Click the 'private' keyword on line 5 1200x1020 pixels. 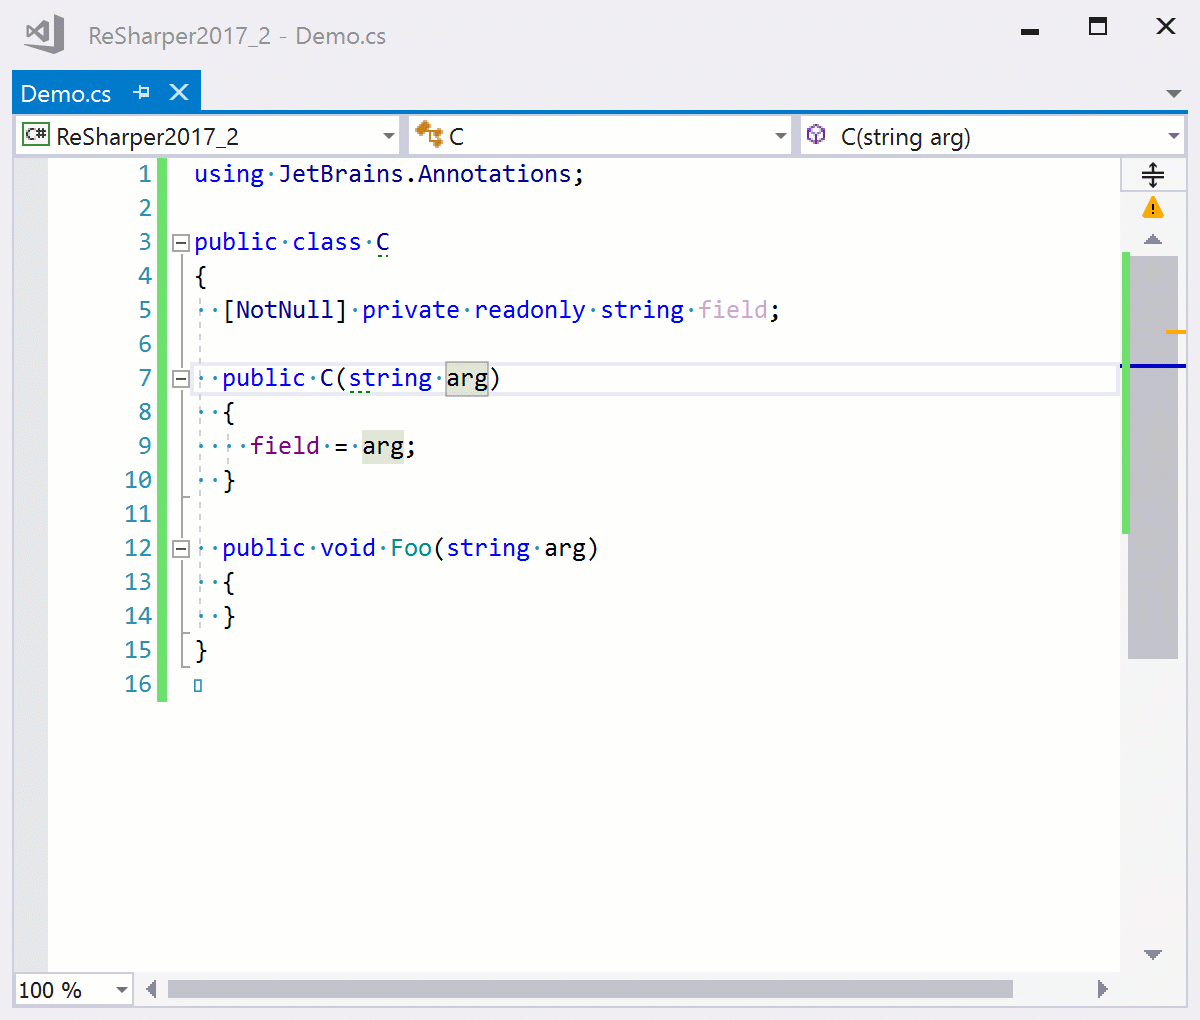point(411,310)
